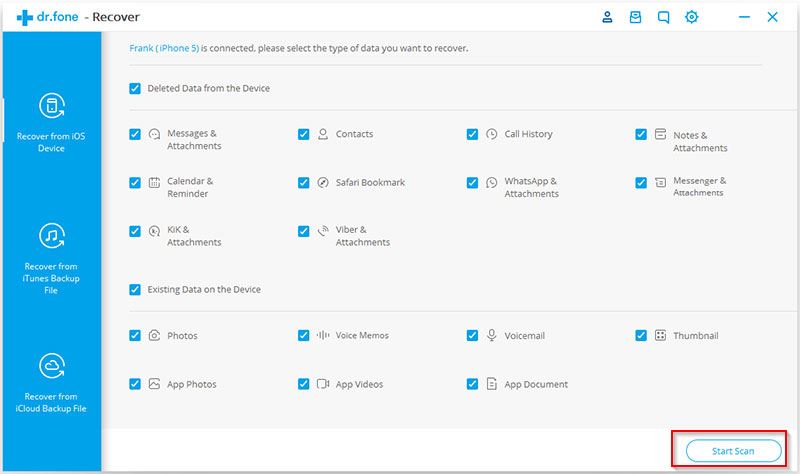Minimize the dr.fone window
The width and height of the screenshot is (800, 474).
tap(744, 17)
